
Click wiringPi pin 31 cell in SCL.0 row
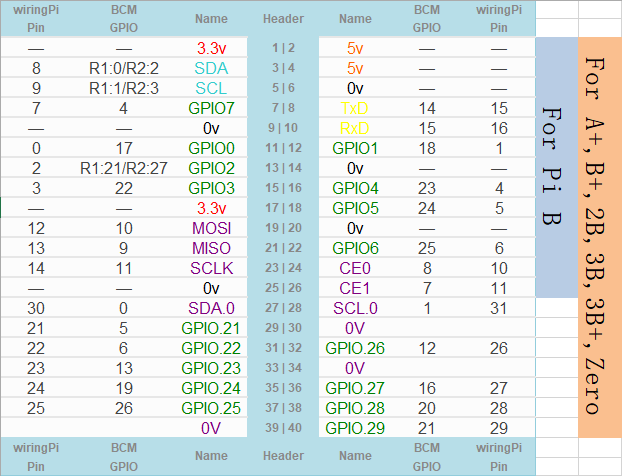[x=499, y=308]
